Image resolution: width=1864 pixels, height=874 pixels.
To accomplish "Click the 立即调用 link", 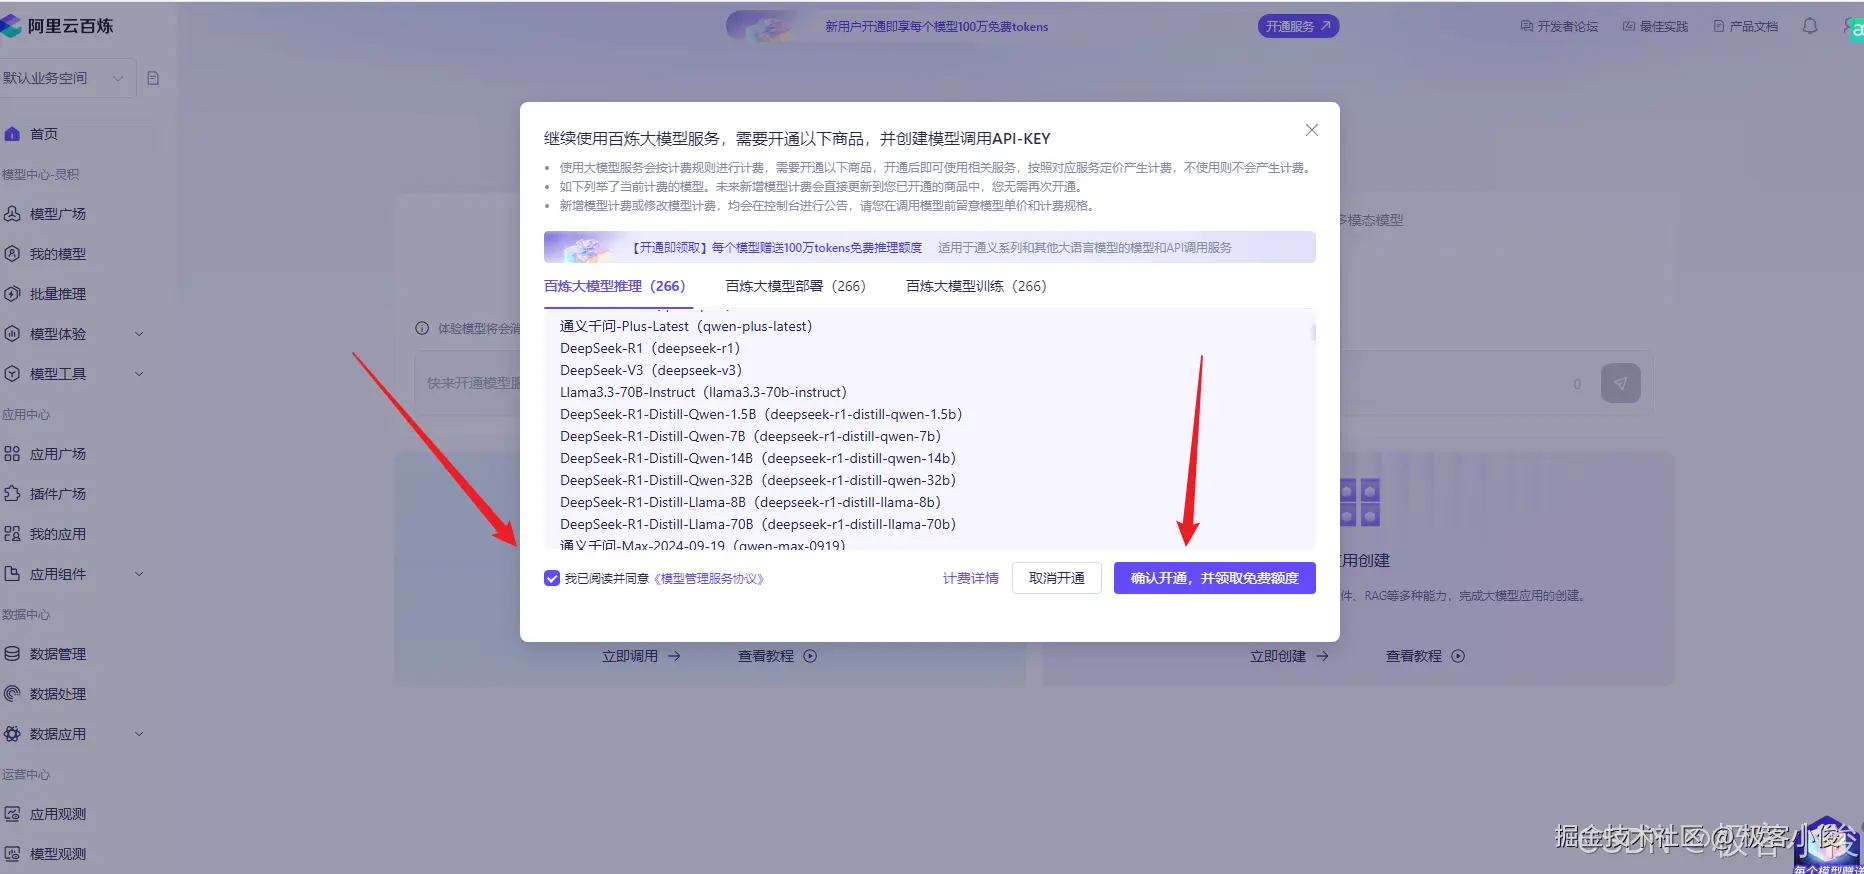I will [641, 656].
